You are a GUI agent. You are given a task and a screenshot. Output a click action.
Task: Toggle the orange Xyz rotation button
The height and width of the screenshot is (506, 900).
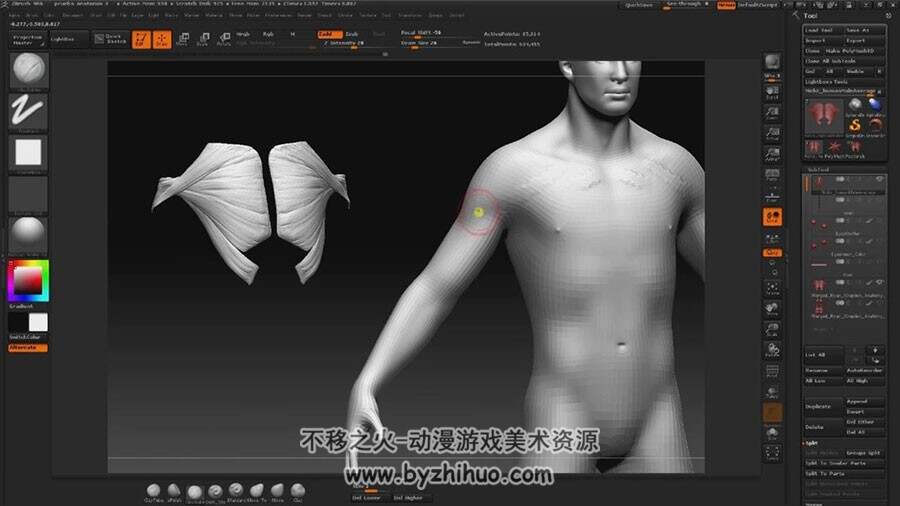[x=772, y=252]
